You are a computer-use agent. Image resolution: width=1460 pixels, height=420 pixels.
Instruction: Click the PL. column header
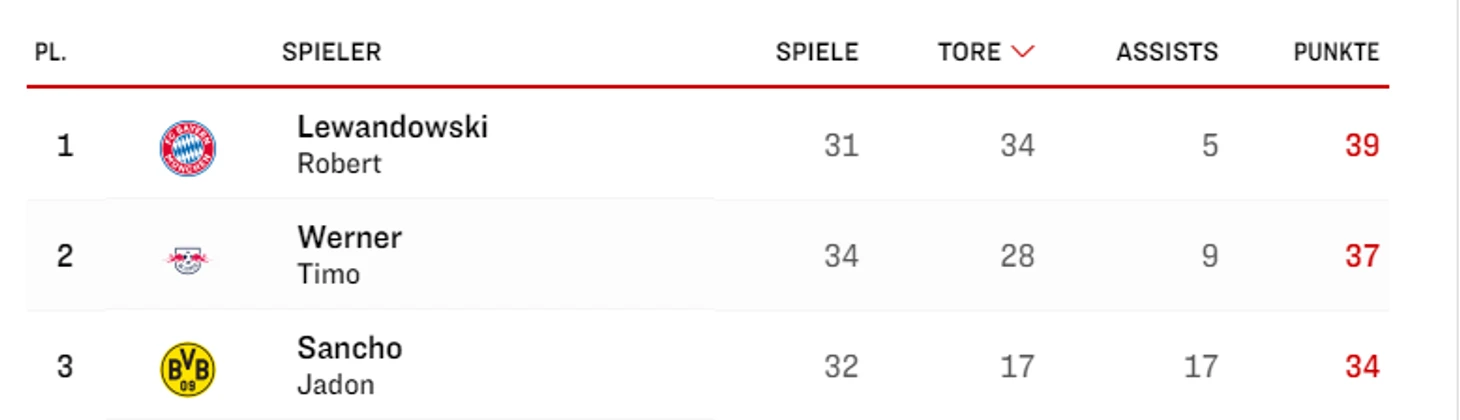pos(51,52)
